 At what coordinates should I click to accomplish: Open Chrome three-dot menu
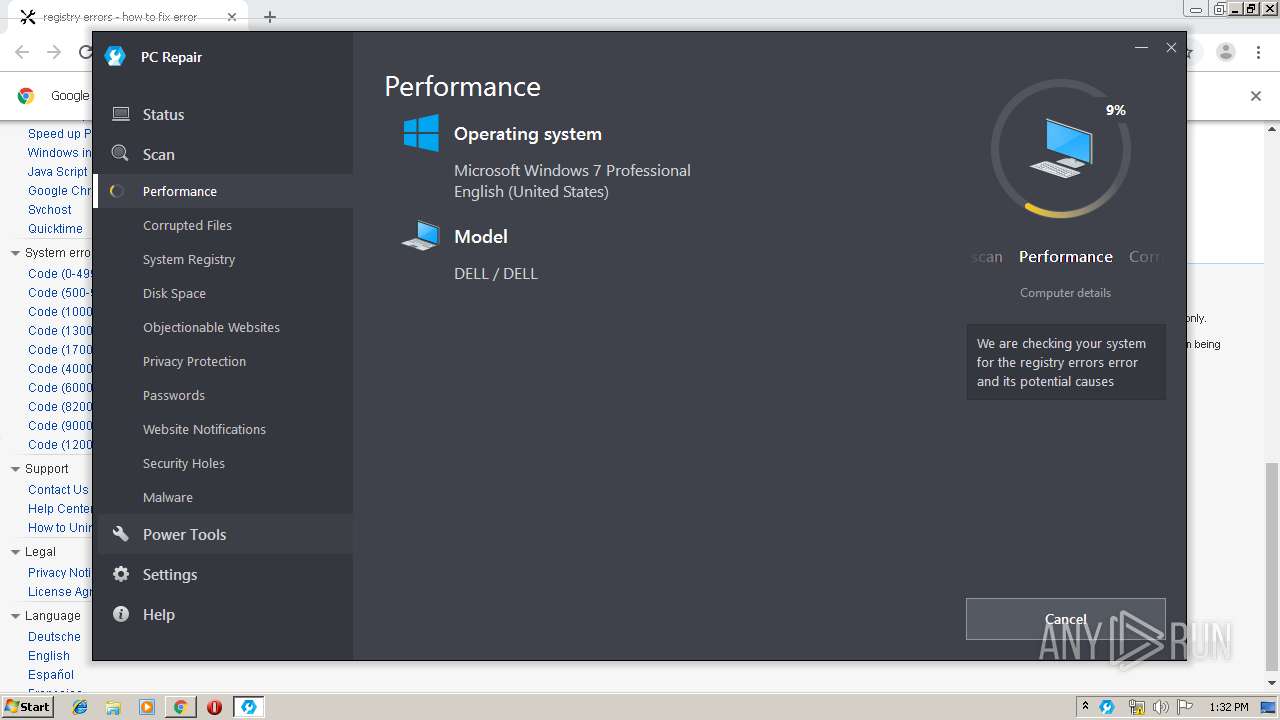point(1258,52)
